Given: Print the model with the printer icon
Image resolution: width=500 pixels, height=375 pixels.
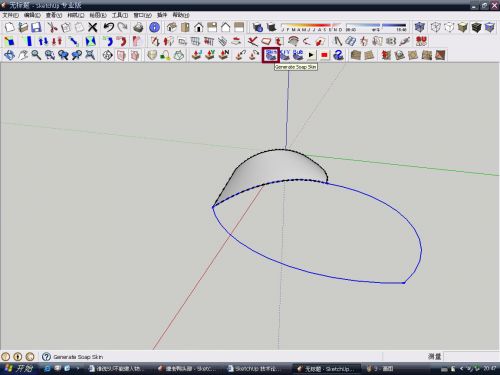Looking at the screenshot, I should click(138, 27).
